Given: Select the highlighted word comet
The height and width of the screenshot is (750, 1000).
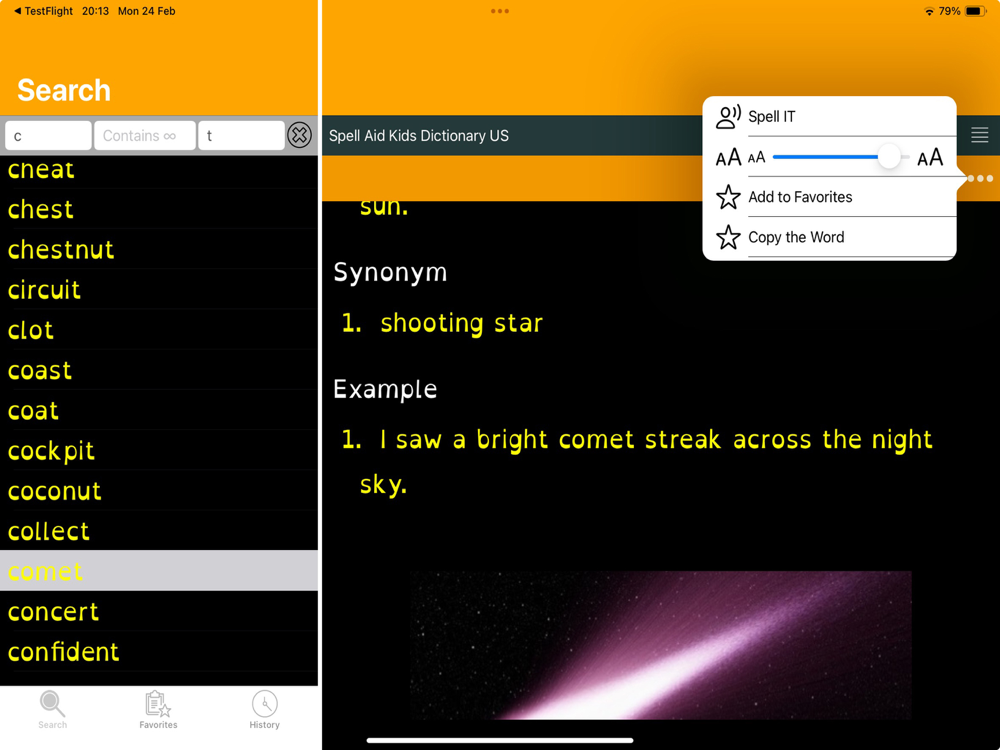Looking at the screenshot, I should click(x=159, y=571).
